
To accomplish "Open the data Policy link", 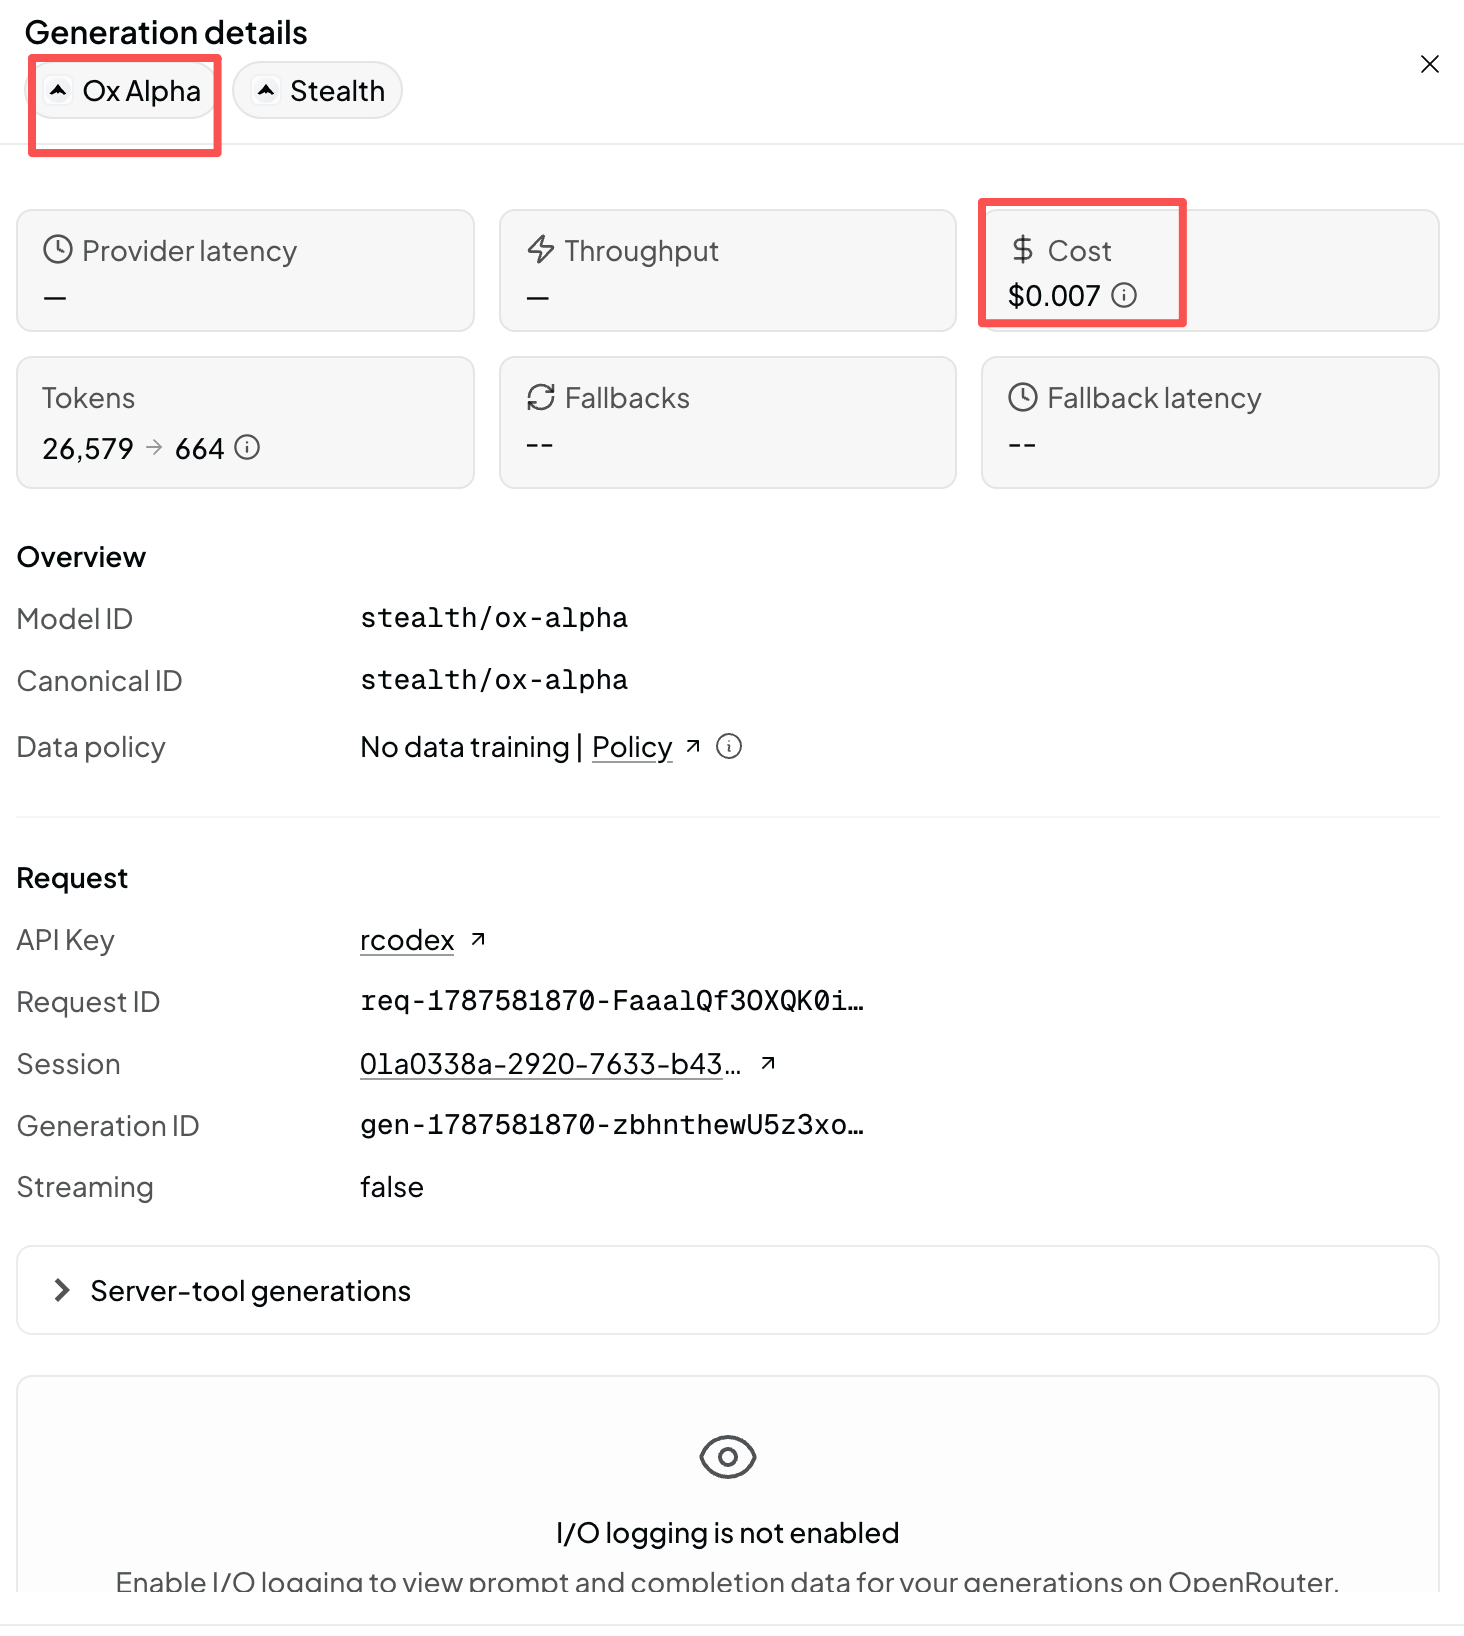I will pos(632,747).
